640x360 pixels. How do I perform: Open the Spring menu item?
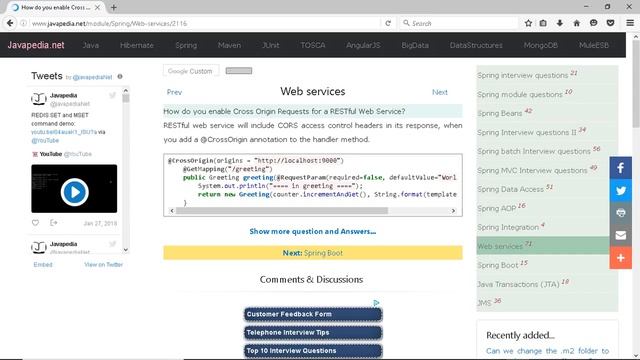186,45
